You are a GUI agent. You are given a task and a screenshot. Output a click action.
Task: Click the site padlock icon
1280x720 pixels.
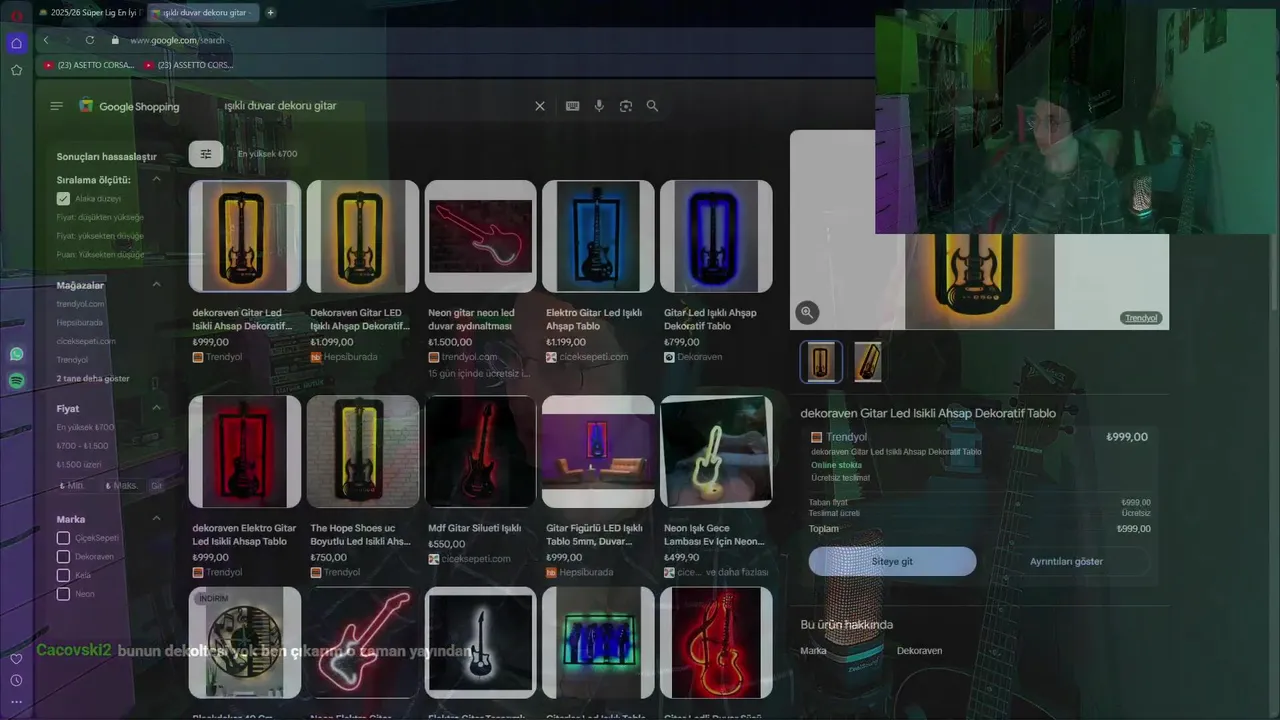click(115, 40)
